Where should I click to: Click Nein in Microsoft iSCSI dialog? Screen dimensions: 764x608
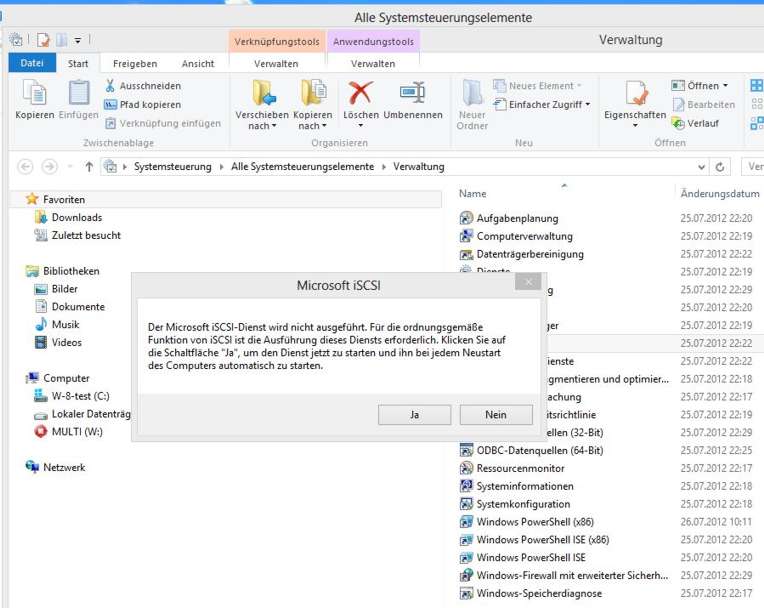(496, 415)
